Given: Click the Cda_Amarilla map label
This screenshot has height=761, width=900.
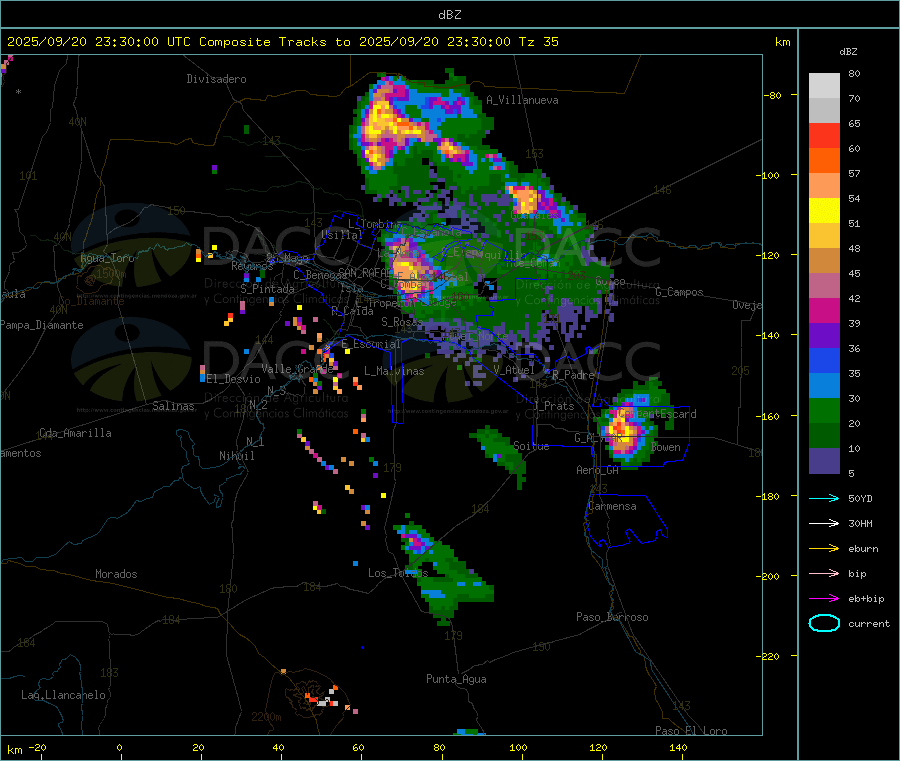Looking at the screenshot, I should click(x=75, y=433).
